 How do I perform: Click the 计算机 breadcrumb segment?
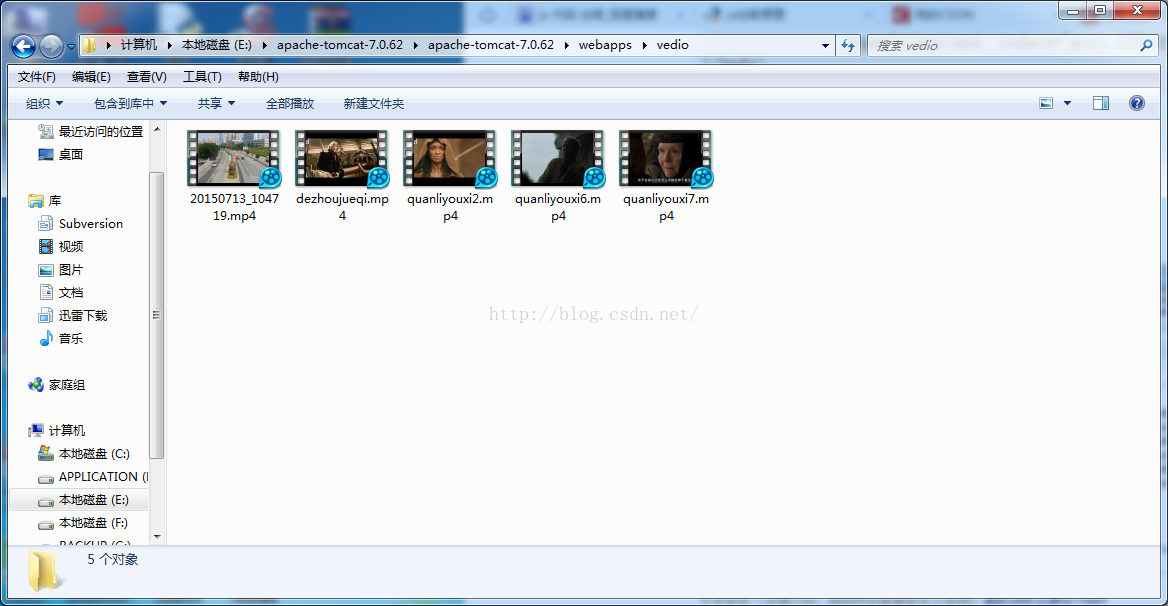[139, 45]
